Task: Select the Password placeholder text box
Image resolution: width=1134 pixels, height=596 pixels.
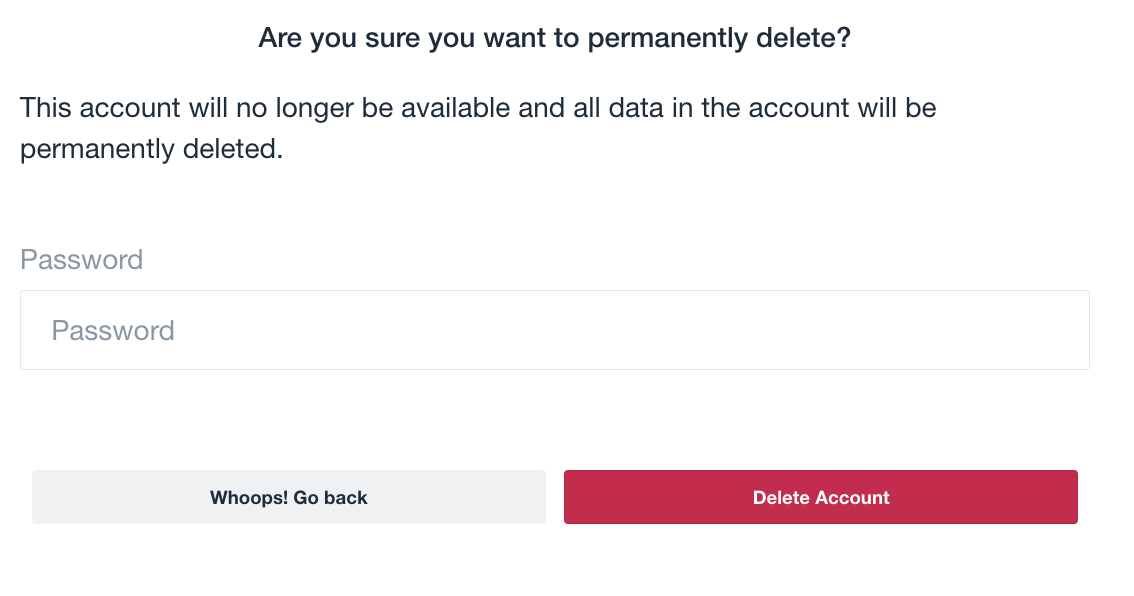Action: tap(554, 330)
